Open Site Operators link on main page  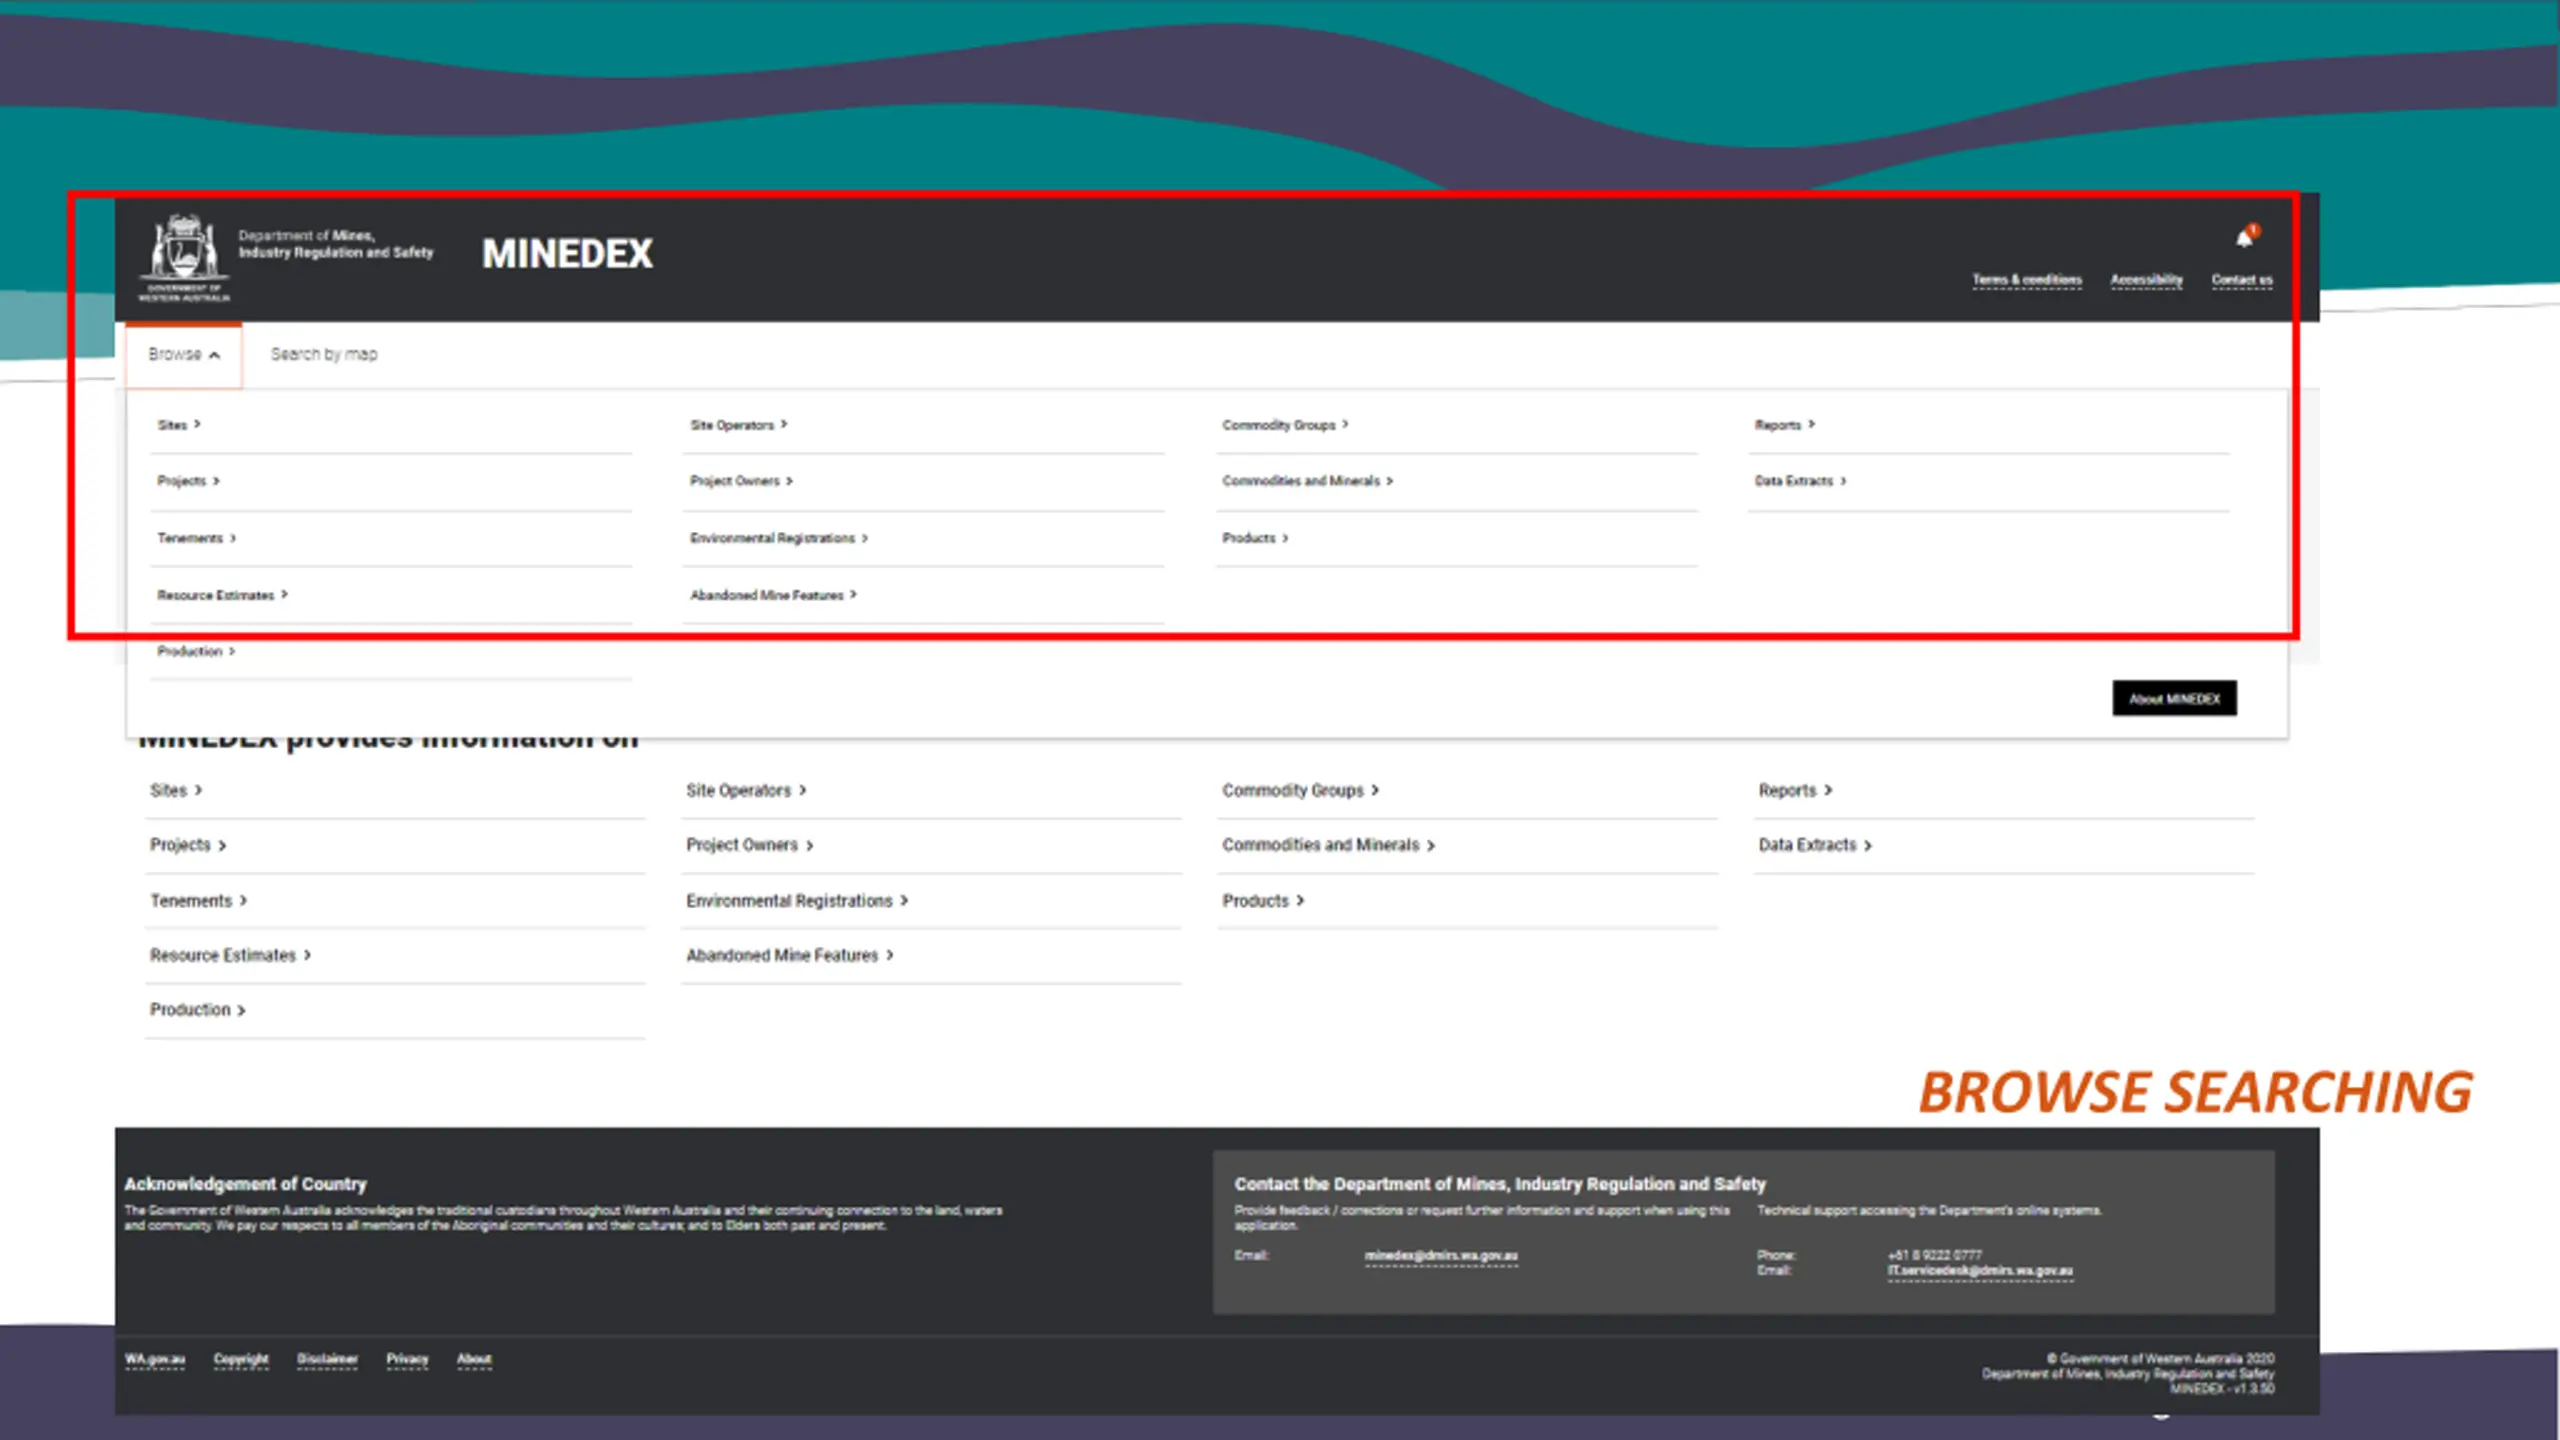pos(746,790)
